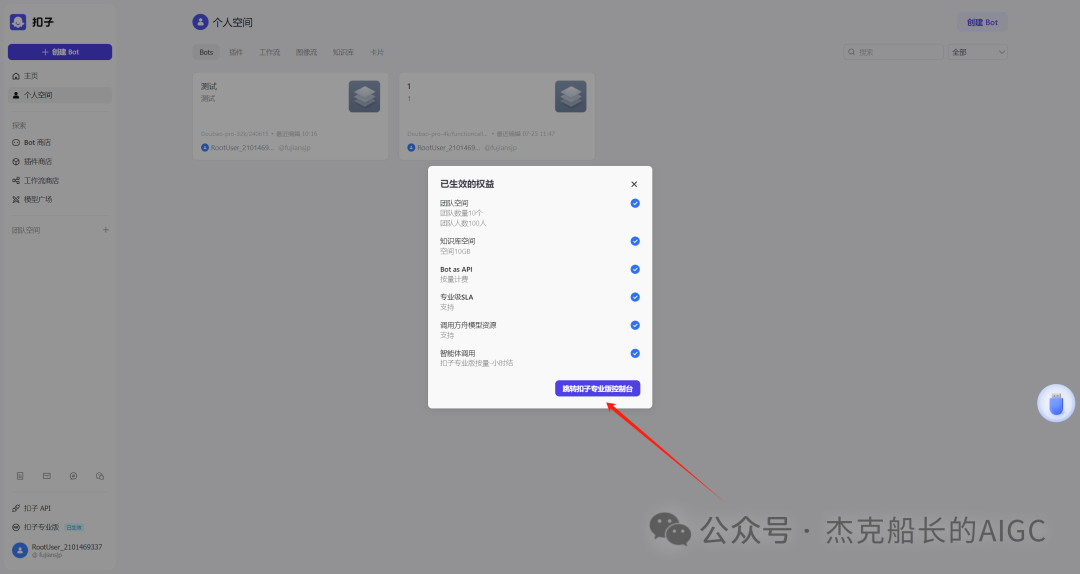Select 个人空间 in the sidebar
Viewport: 1080px width, 574px height.
coord(60,95)
